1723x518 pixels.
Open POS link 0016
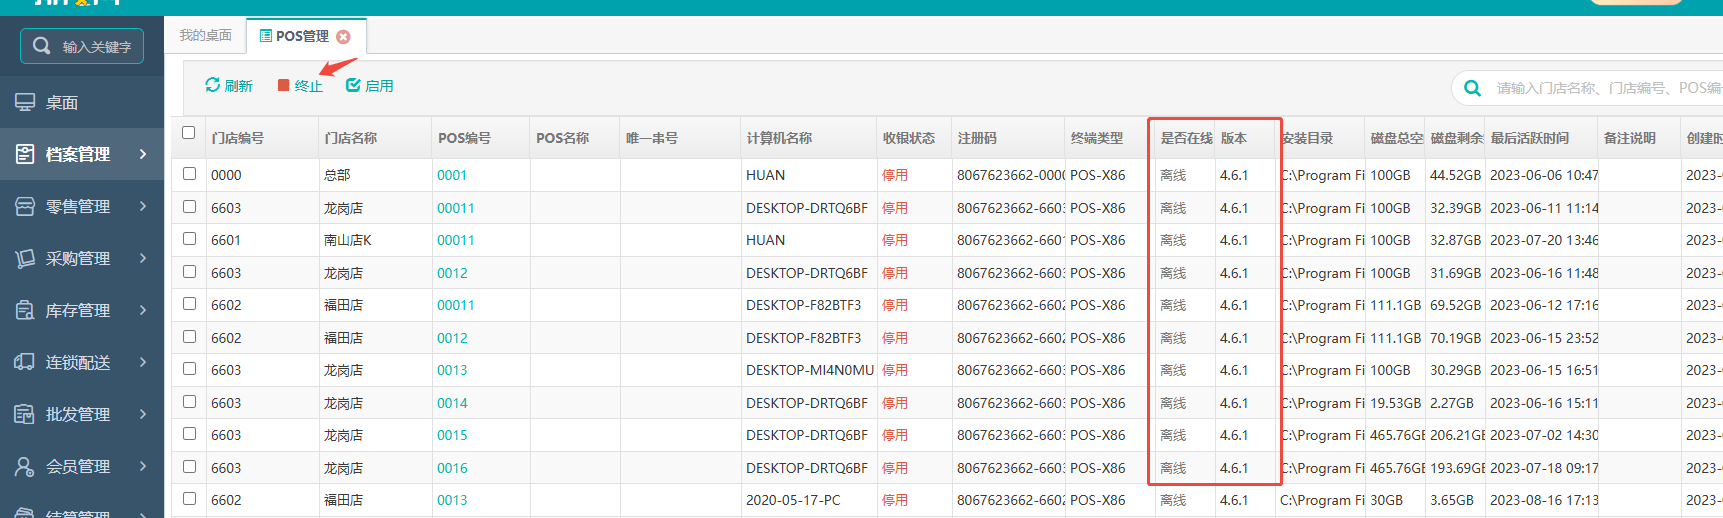pos(452,468)
